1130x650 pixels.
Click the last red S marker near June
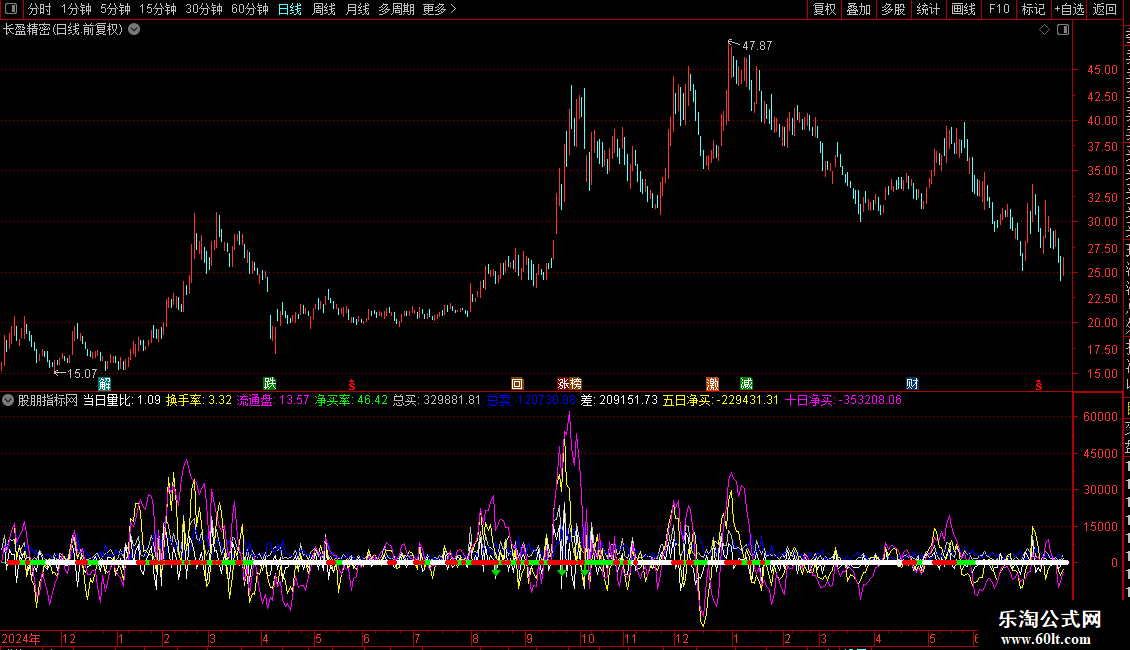pos(1038,385)
